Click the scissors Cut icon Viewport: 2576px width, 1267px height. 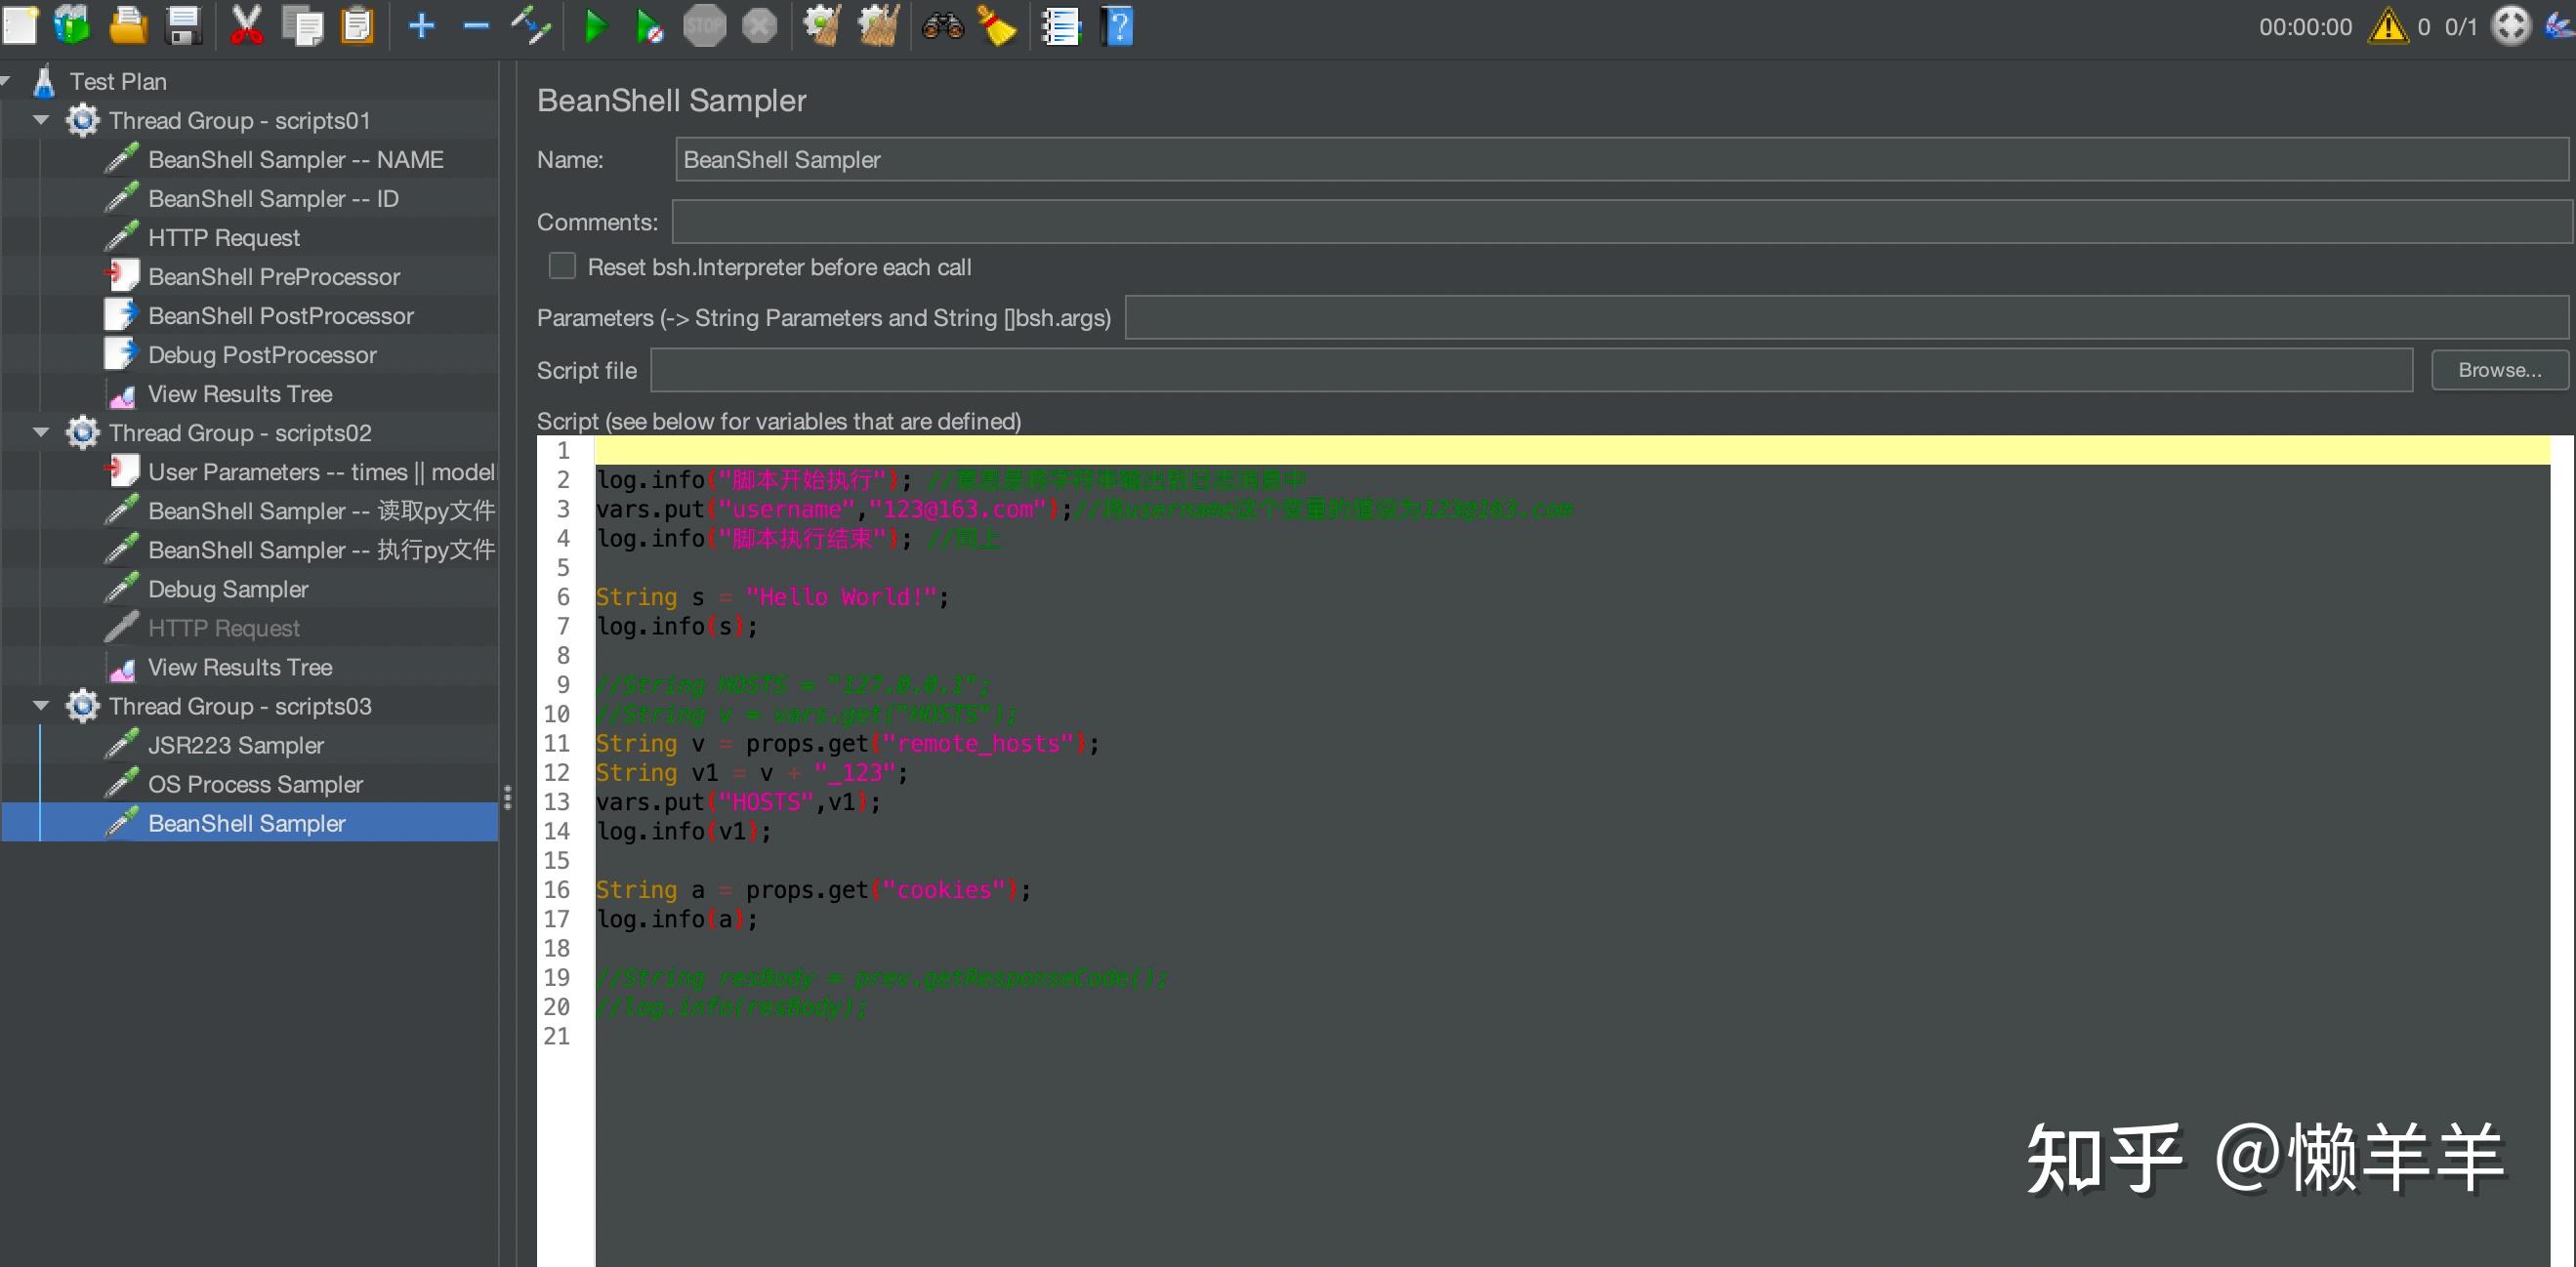tap(246, 26)
